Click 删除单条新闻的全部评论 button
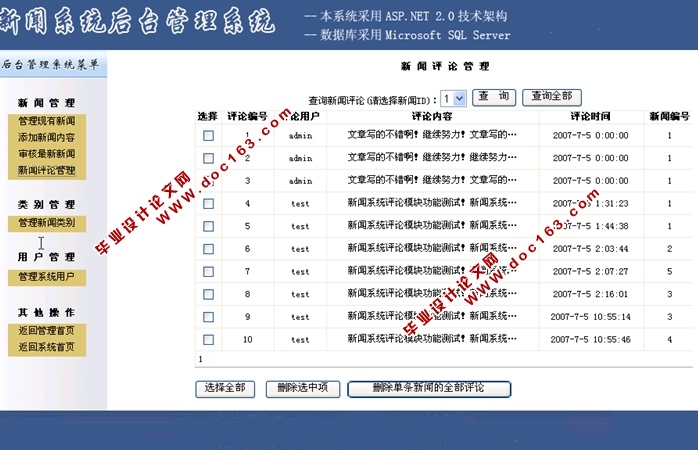 click(429, 389)
